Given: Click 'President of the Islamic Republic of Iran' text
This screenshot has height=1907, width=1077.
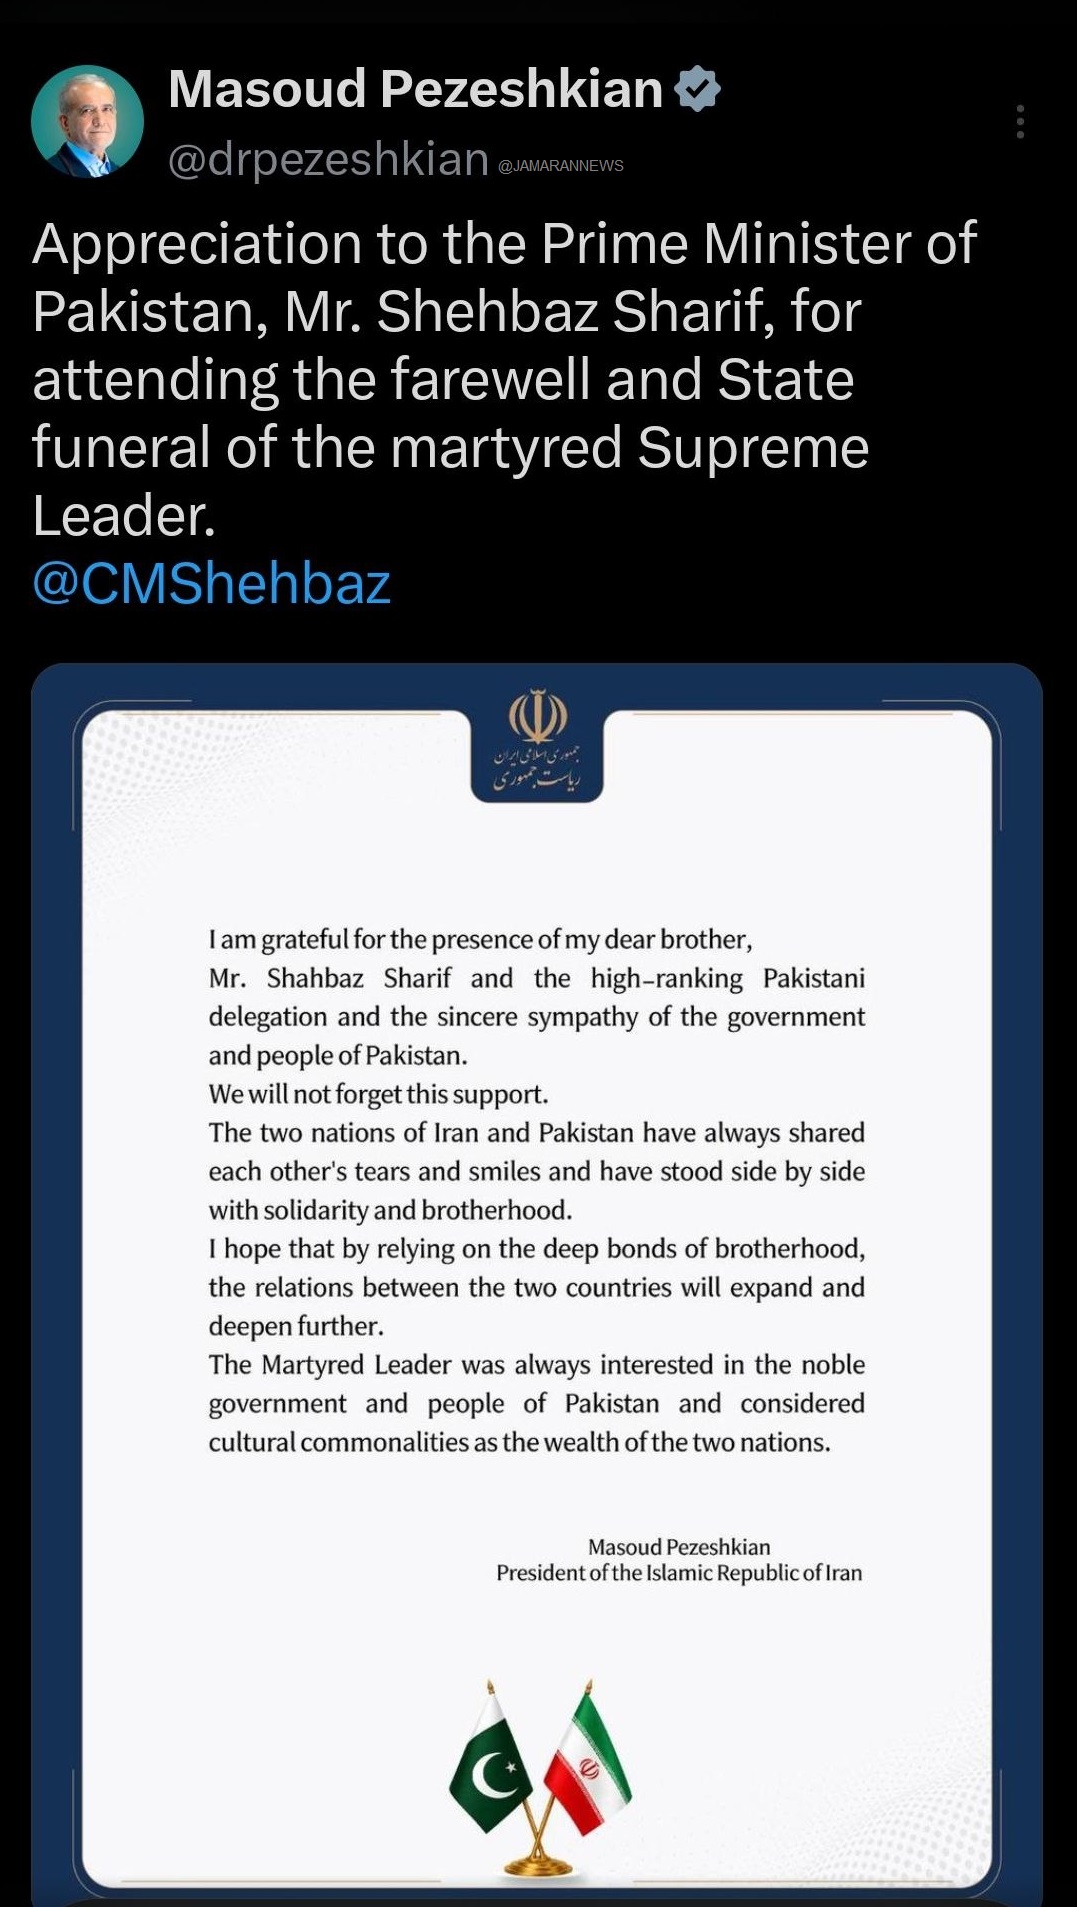Looking at the screenshot, I should 679,1573.
